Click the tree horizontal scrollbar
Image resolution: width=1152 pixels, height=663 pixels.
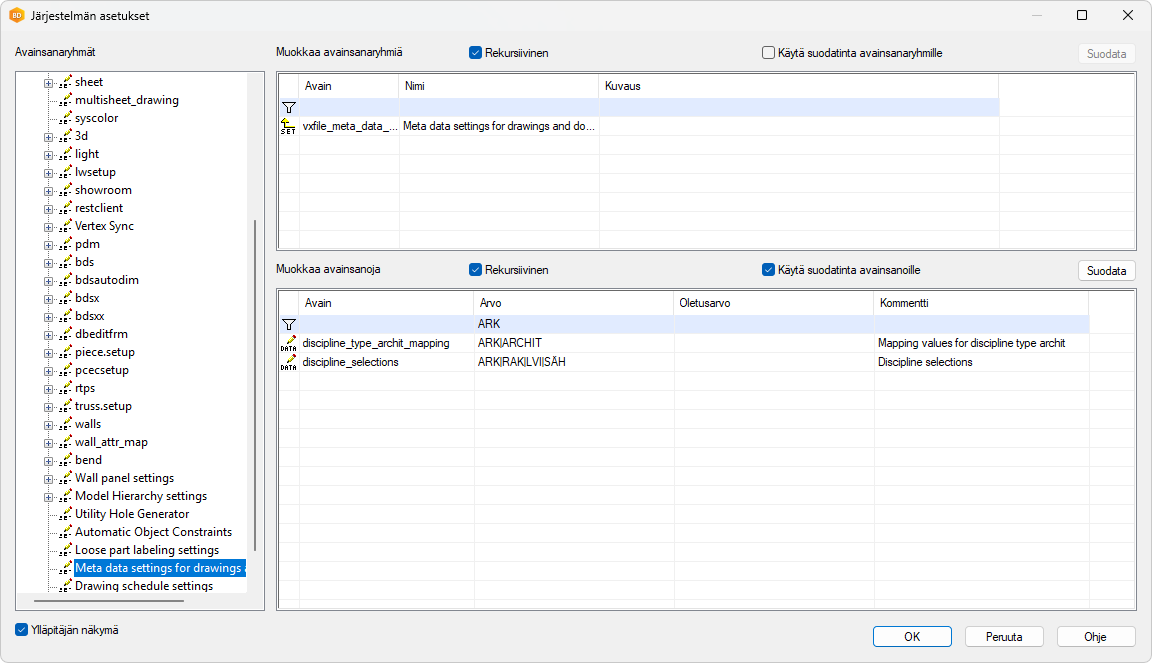coord(109,601)
